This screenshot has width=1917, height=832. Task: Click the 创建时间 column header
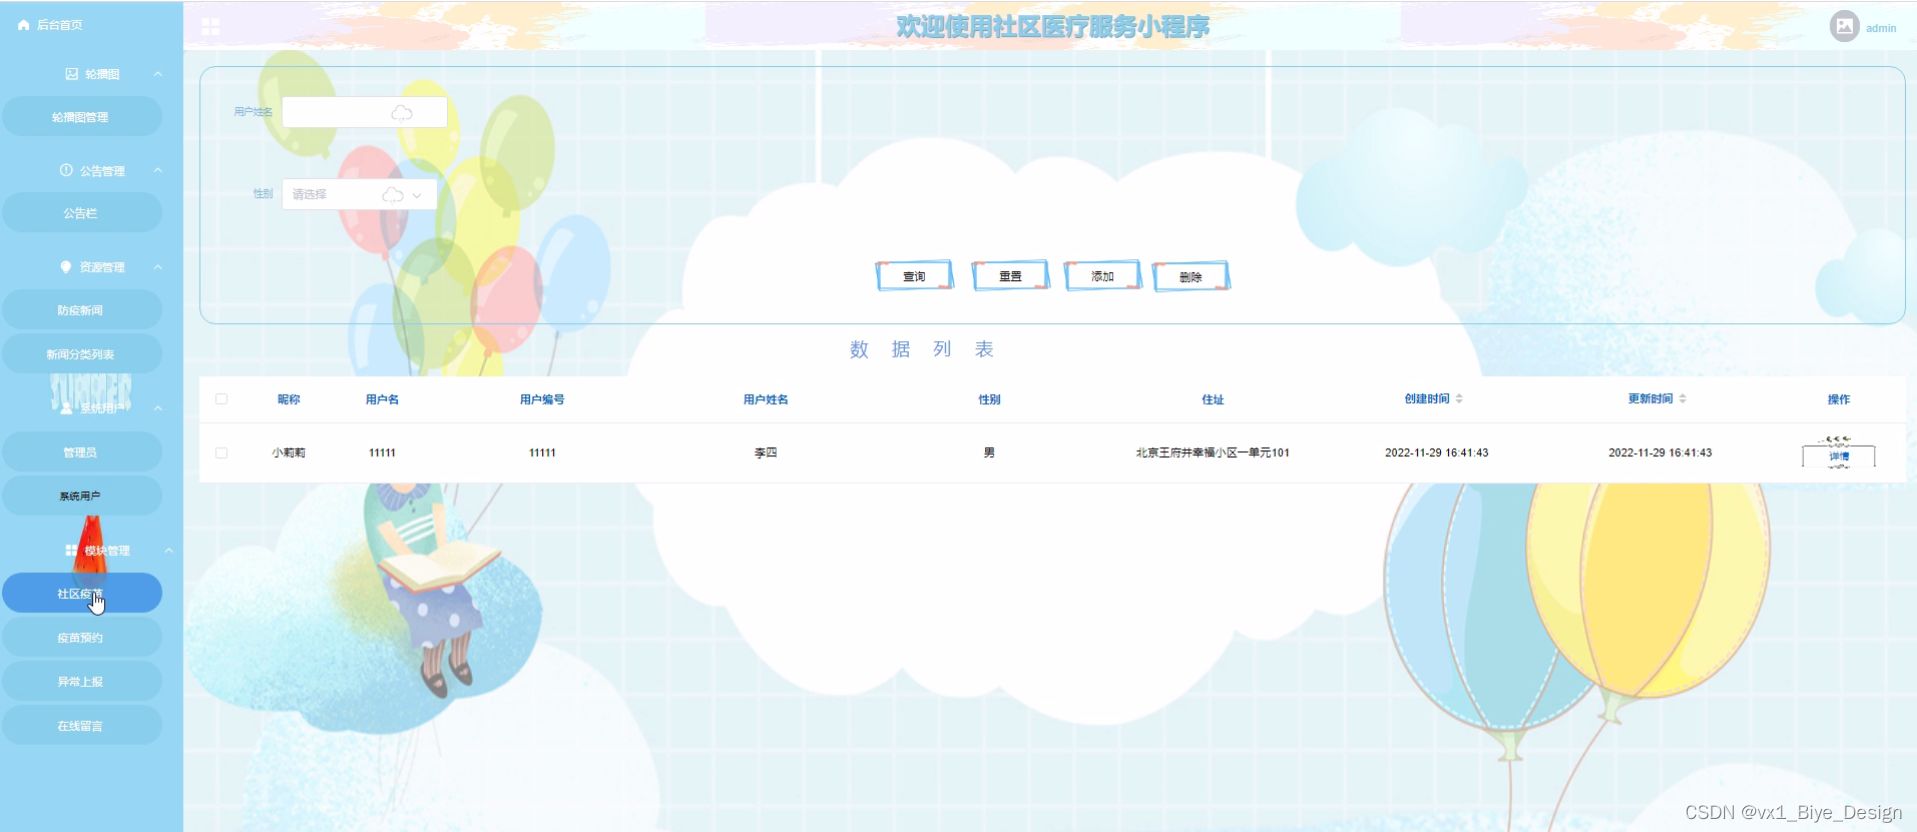pyautogui.click(x=1427, y=399)
